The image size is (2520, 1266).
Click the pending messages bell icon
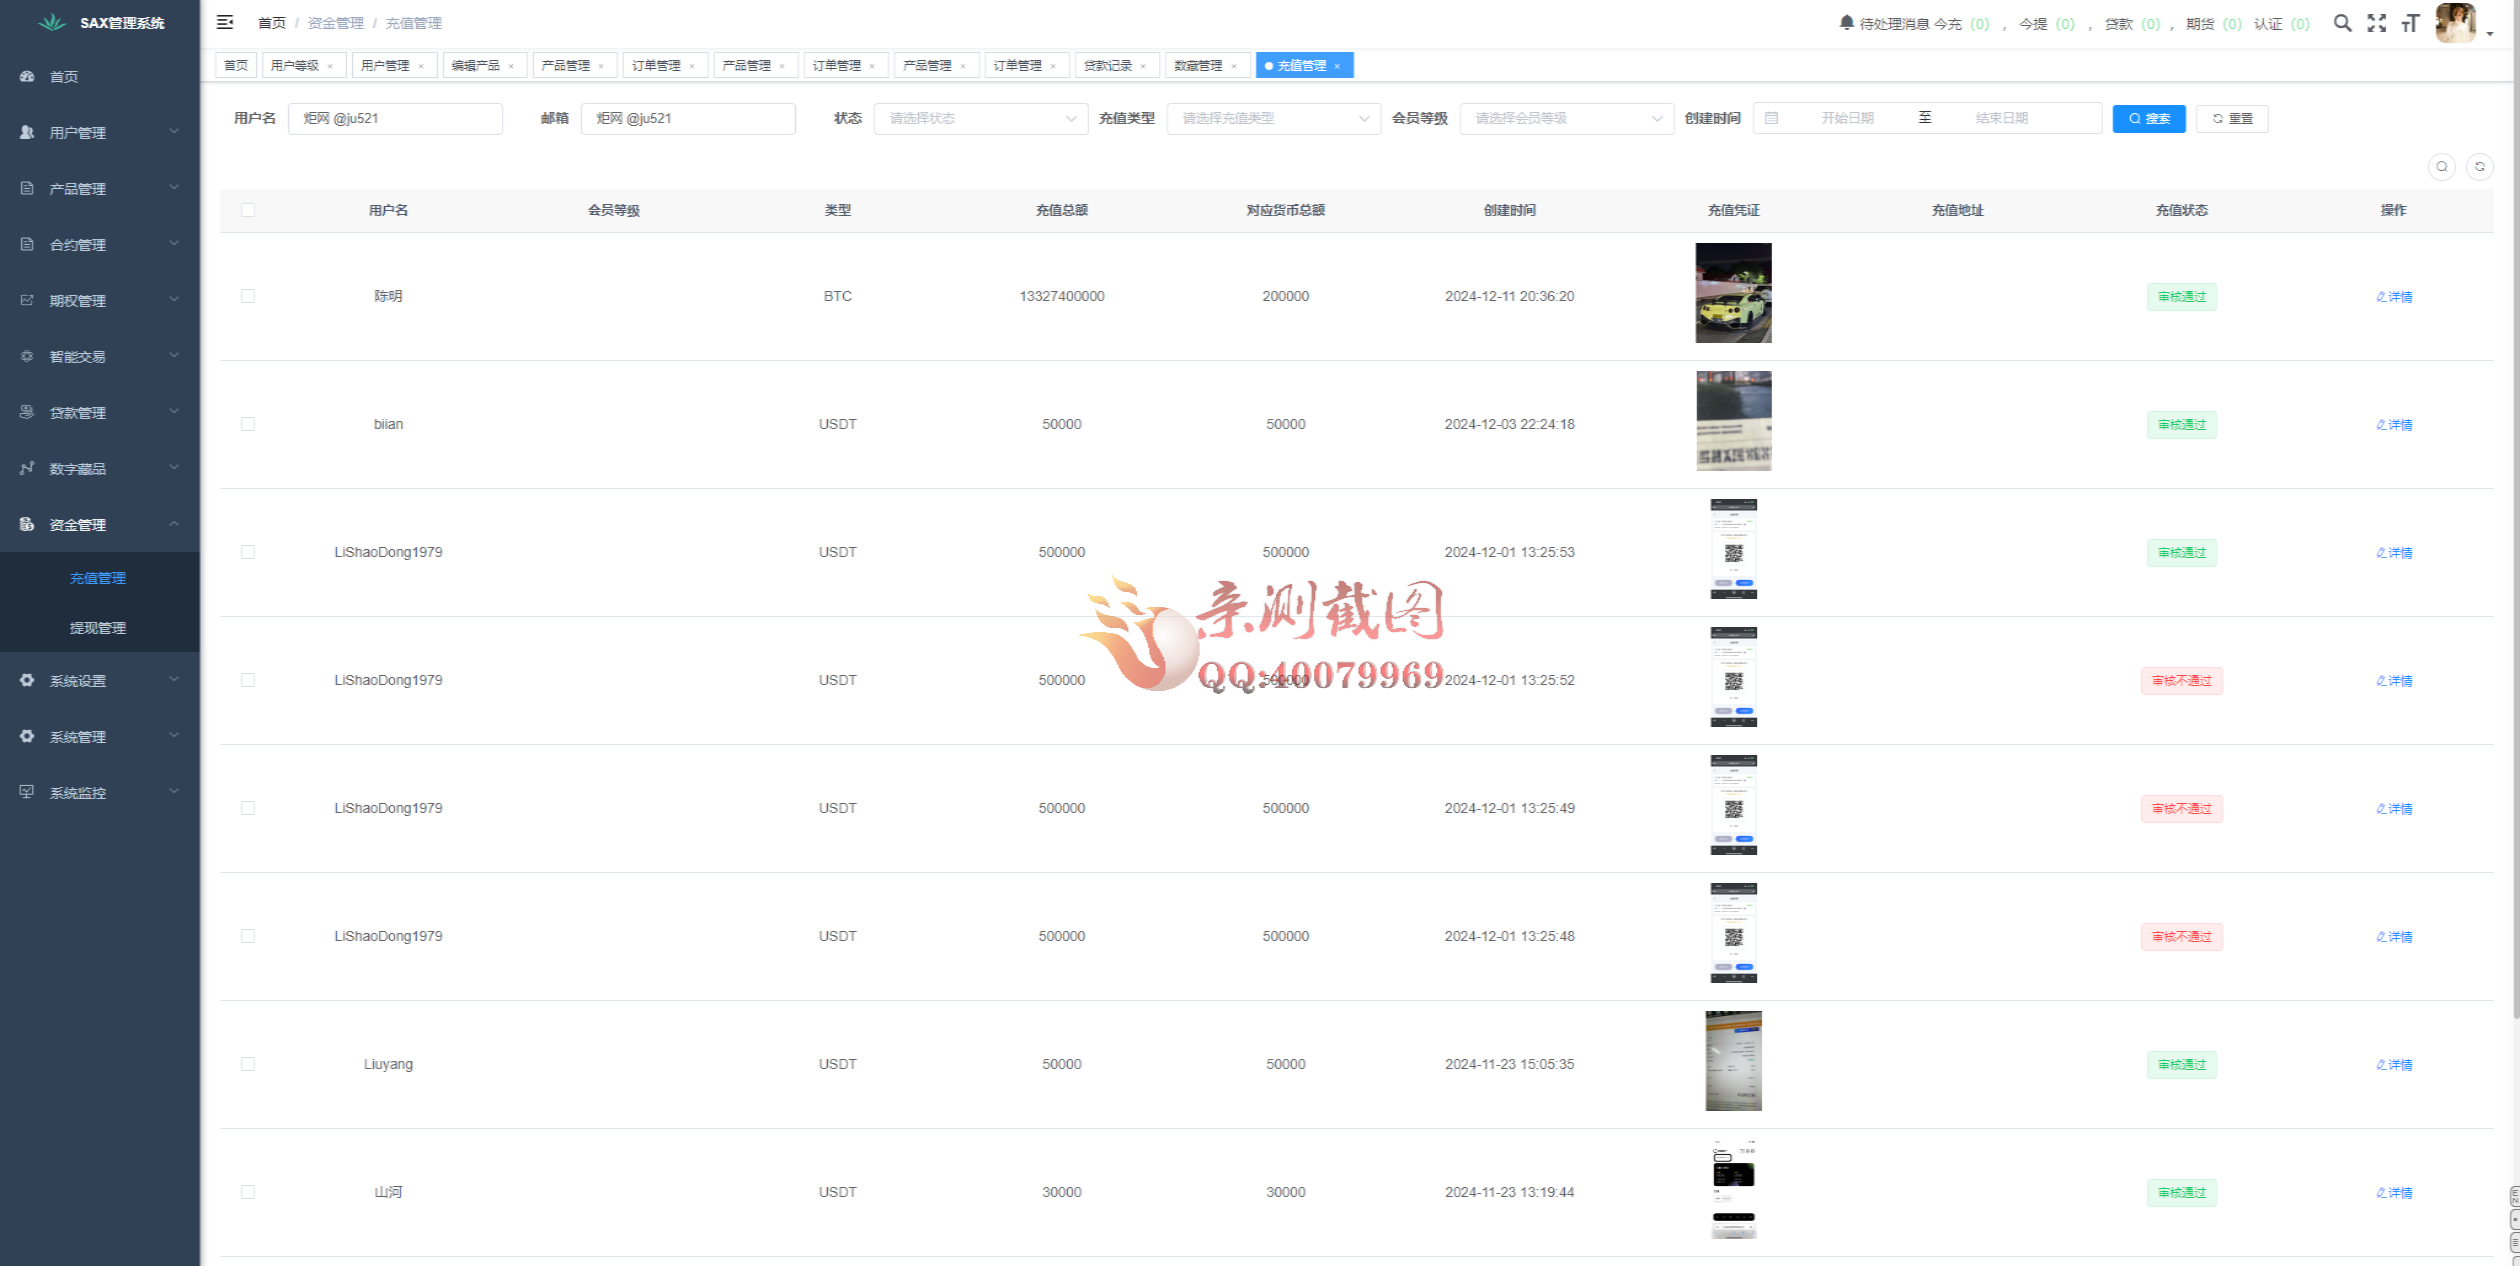click(x=1846, y=22)
